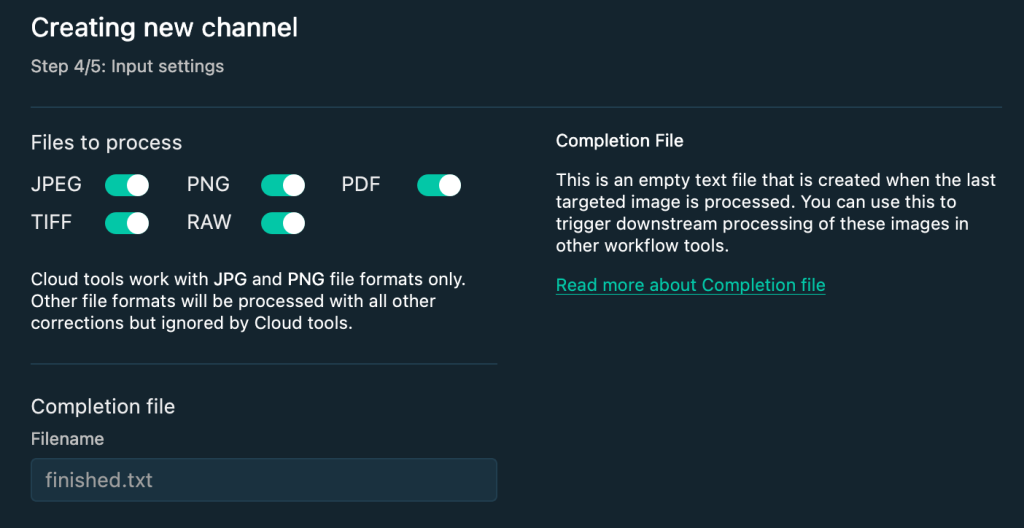
Task: Click the finished.txt filename input field
Action: tap(264, 480)
